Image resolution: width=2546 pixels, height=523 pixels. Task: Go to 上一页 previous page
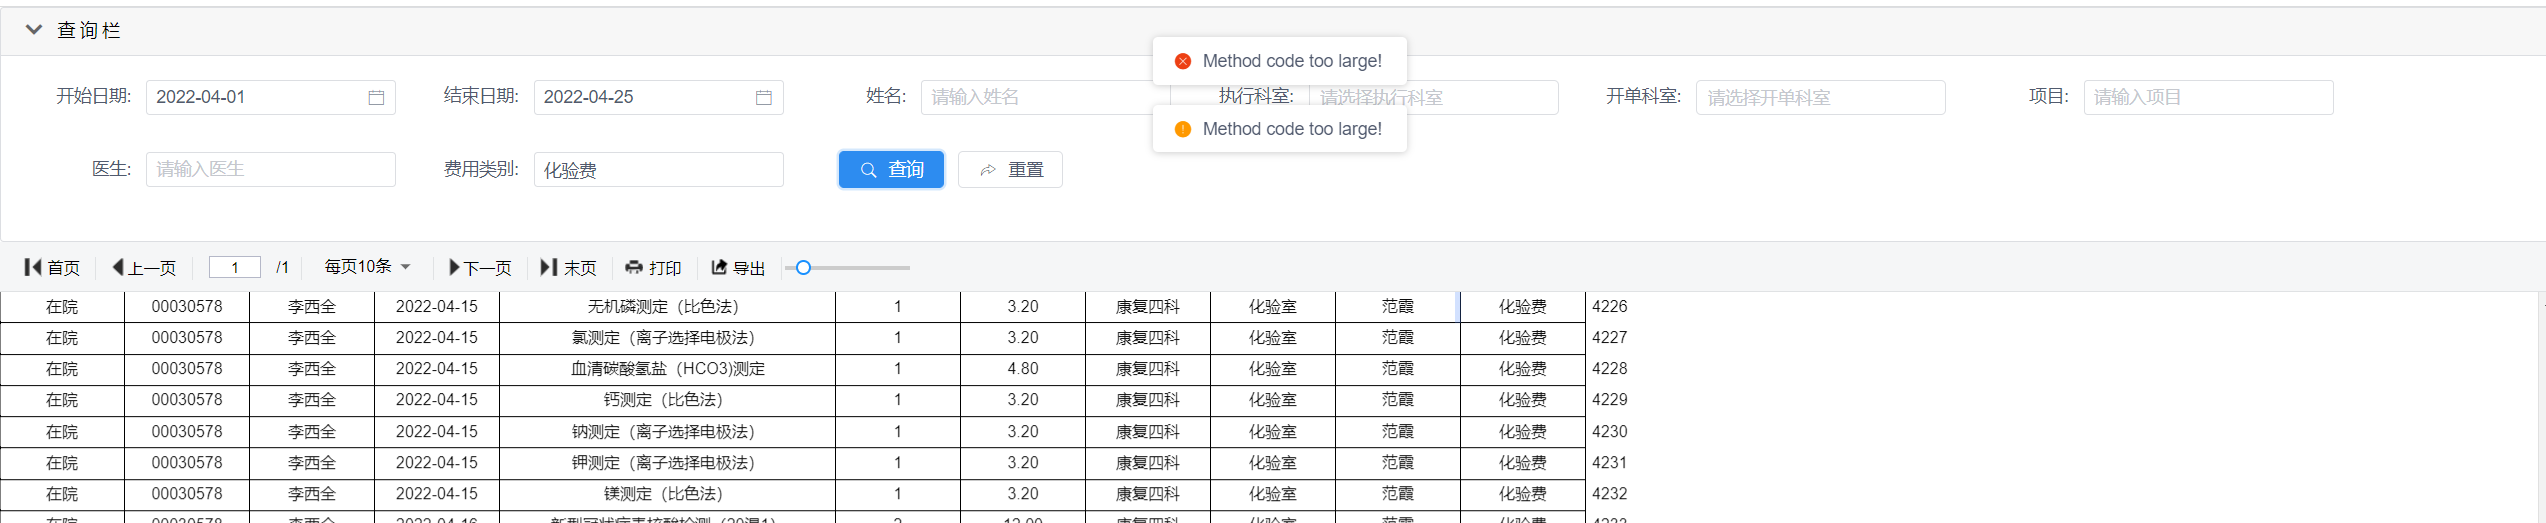(144, 267)
